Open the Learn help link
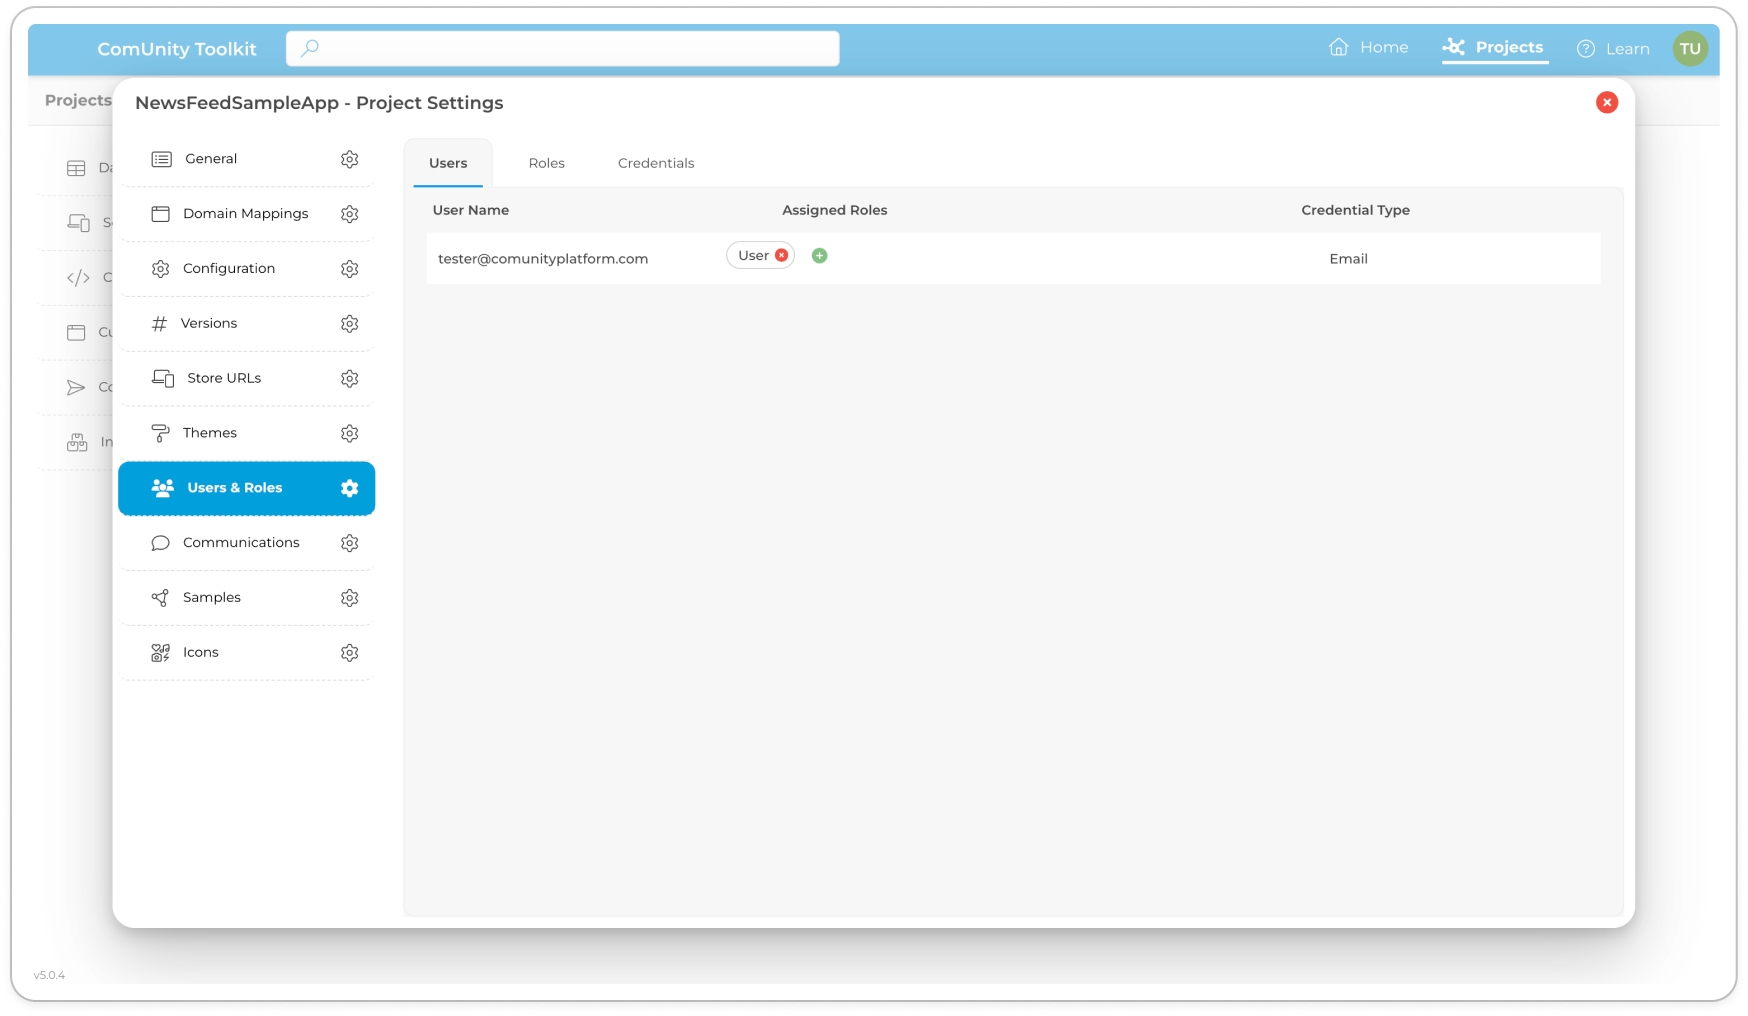The width and height of the screenshot is (1748, 1016). [x=1613, y=49]
